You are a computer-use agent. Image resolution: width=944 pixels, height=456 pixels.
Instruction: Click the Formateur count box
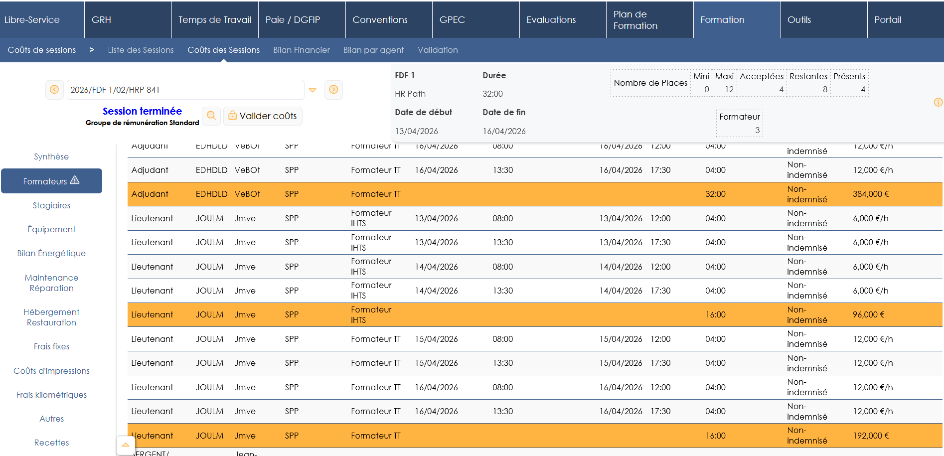pyautogui.click(x=740, y=123)
